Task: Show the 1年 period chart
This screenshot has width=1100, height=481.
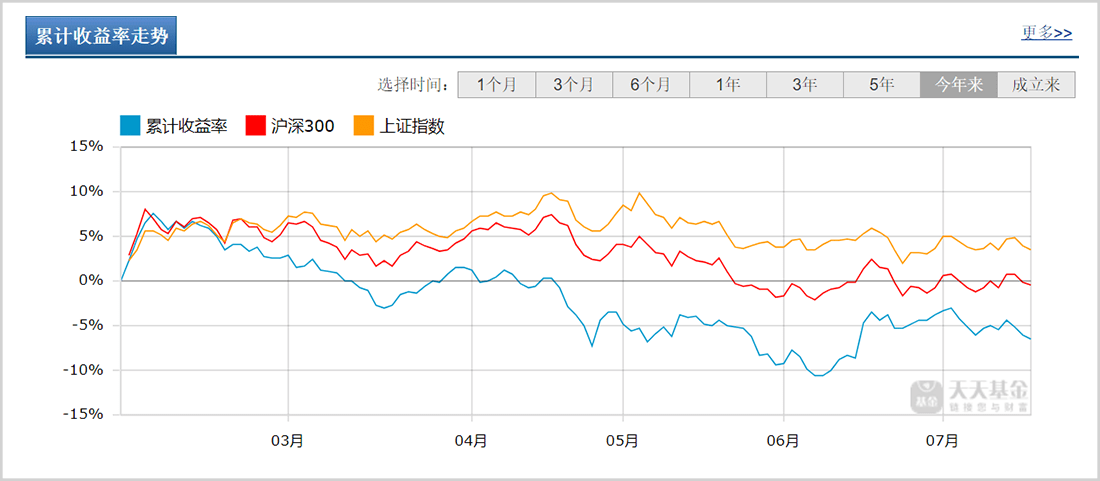Action: pyautogui.click(x=728, y=85)
